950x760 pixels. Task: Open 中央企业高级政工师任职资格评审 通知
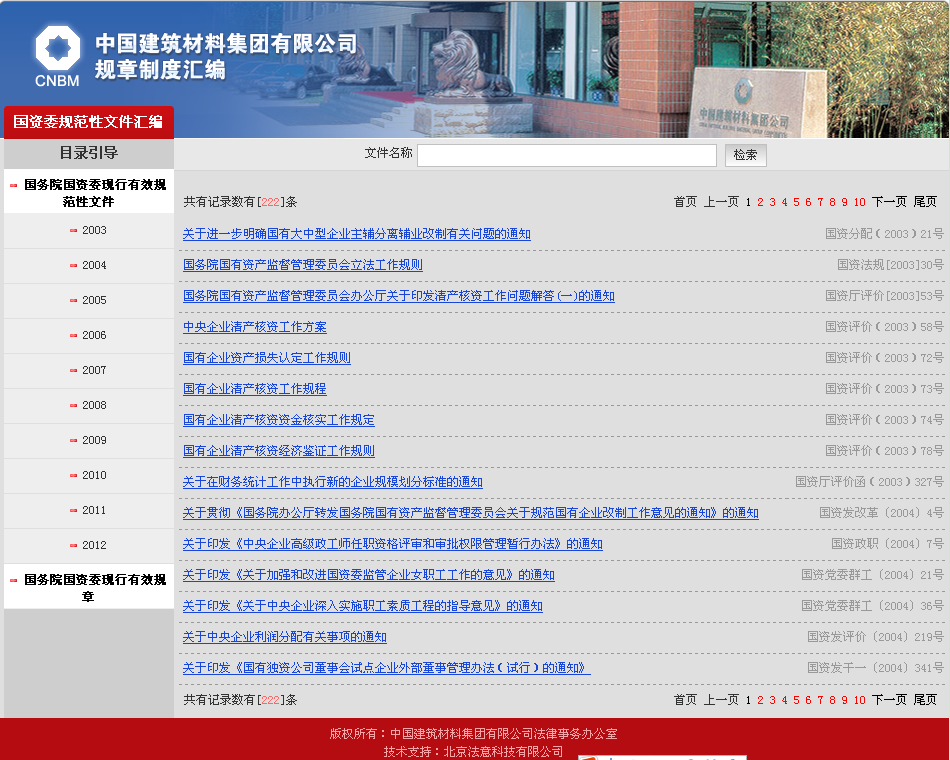pos(393,544)
